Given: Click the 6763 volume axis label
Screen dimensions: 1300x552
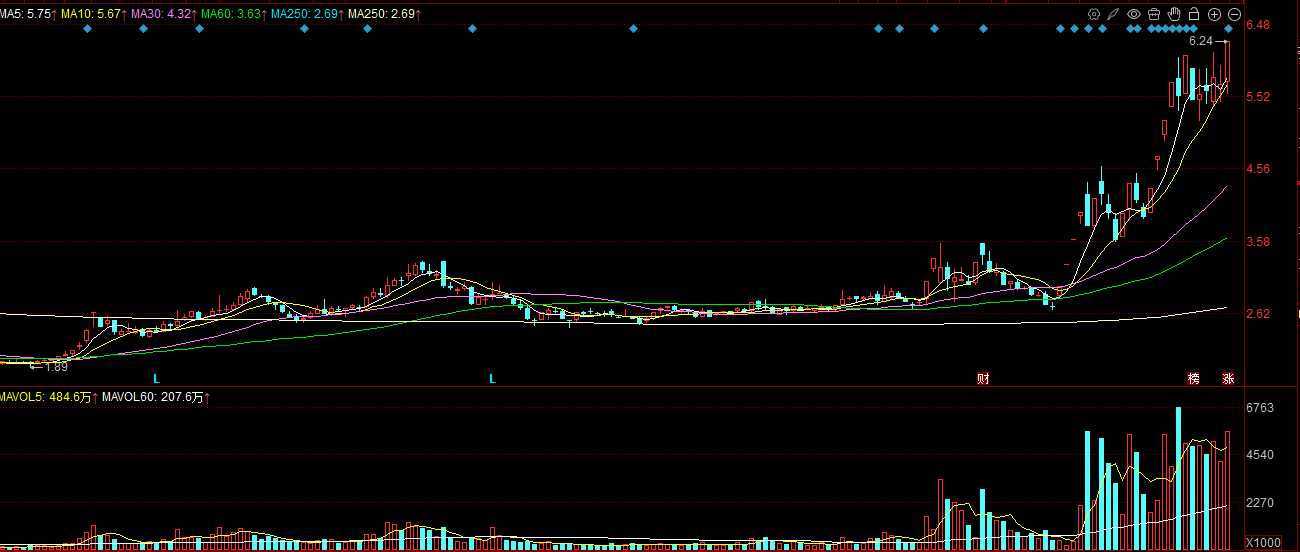Looking at the screenshot, I should 1259,408.
